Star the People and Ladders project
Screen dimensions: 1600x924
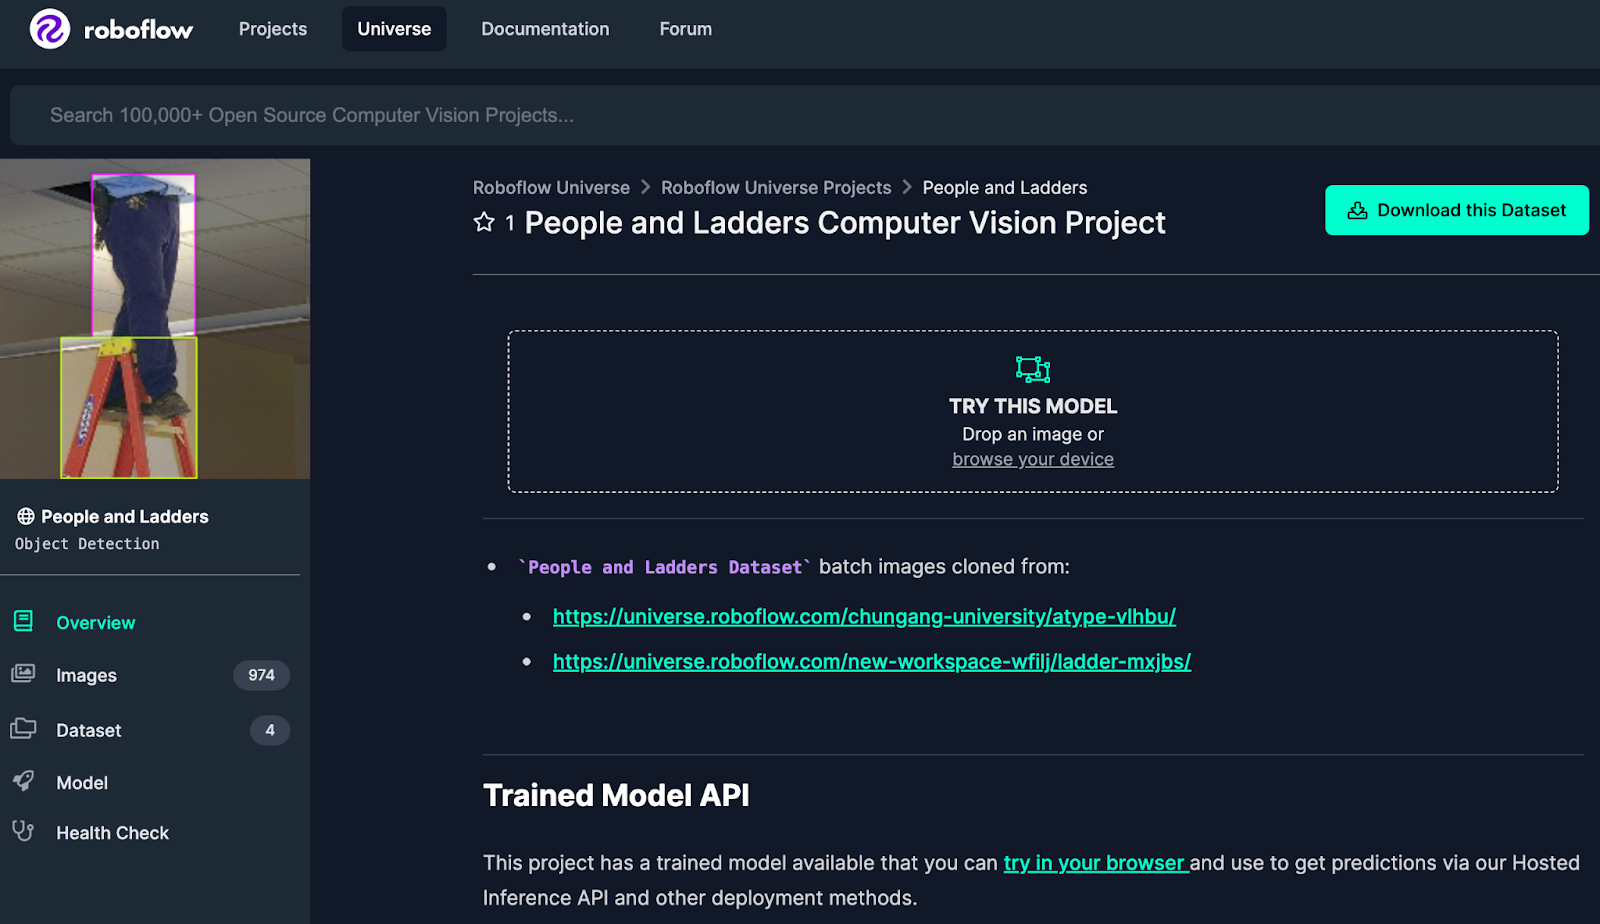pos(484,222)
